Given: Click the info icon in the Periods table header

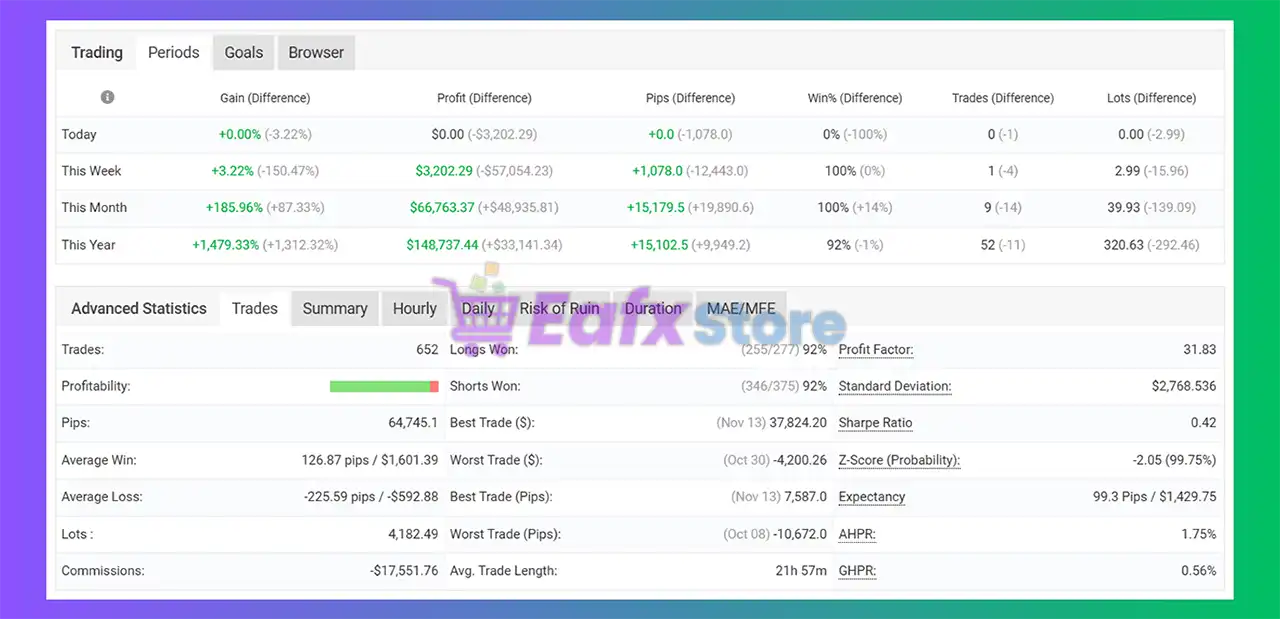Looking at the screenshot, I should pyautogui.click(x=107, y=97).
